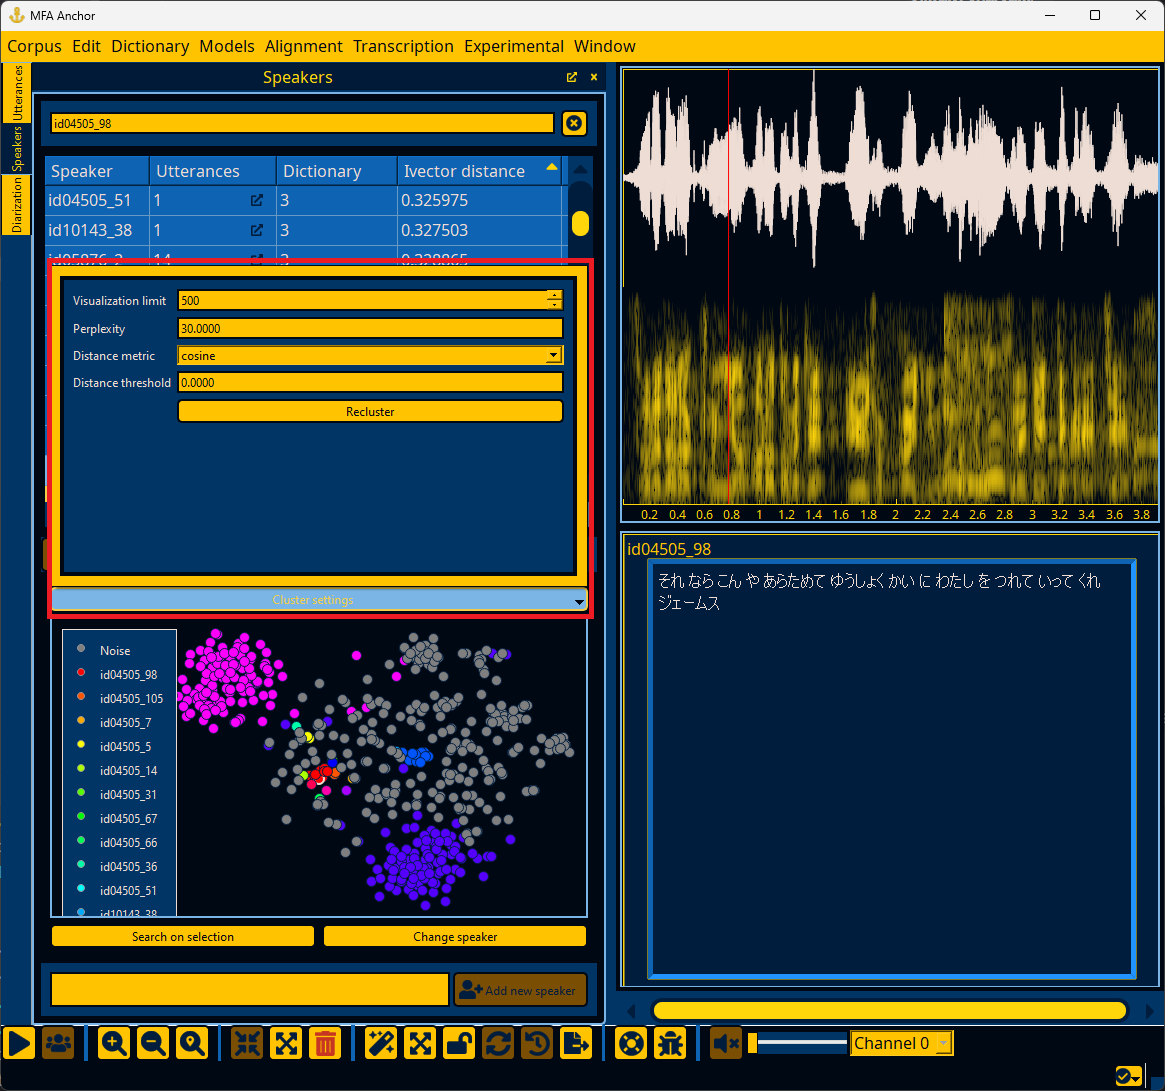Click the new speaker name field
This screenshot has height=1091, width=1165.
tap(250, 990)
